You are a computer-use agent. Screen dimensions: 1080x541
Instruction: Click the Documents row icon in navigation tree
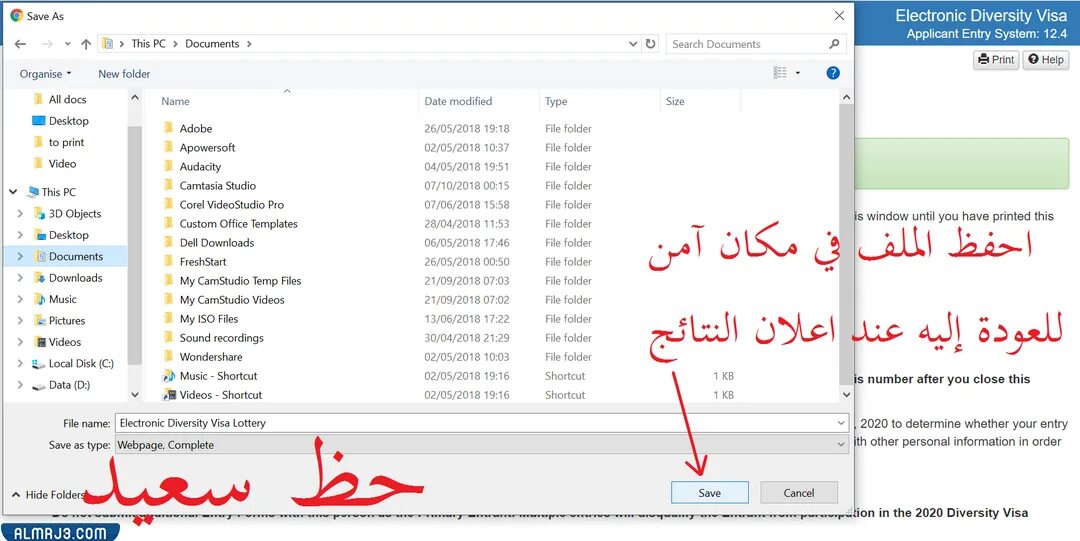click(39, 256)
